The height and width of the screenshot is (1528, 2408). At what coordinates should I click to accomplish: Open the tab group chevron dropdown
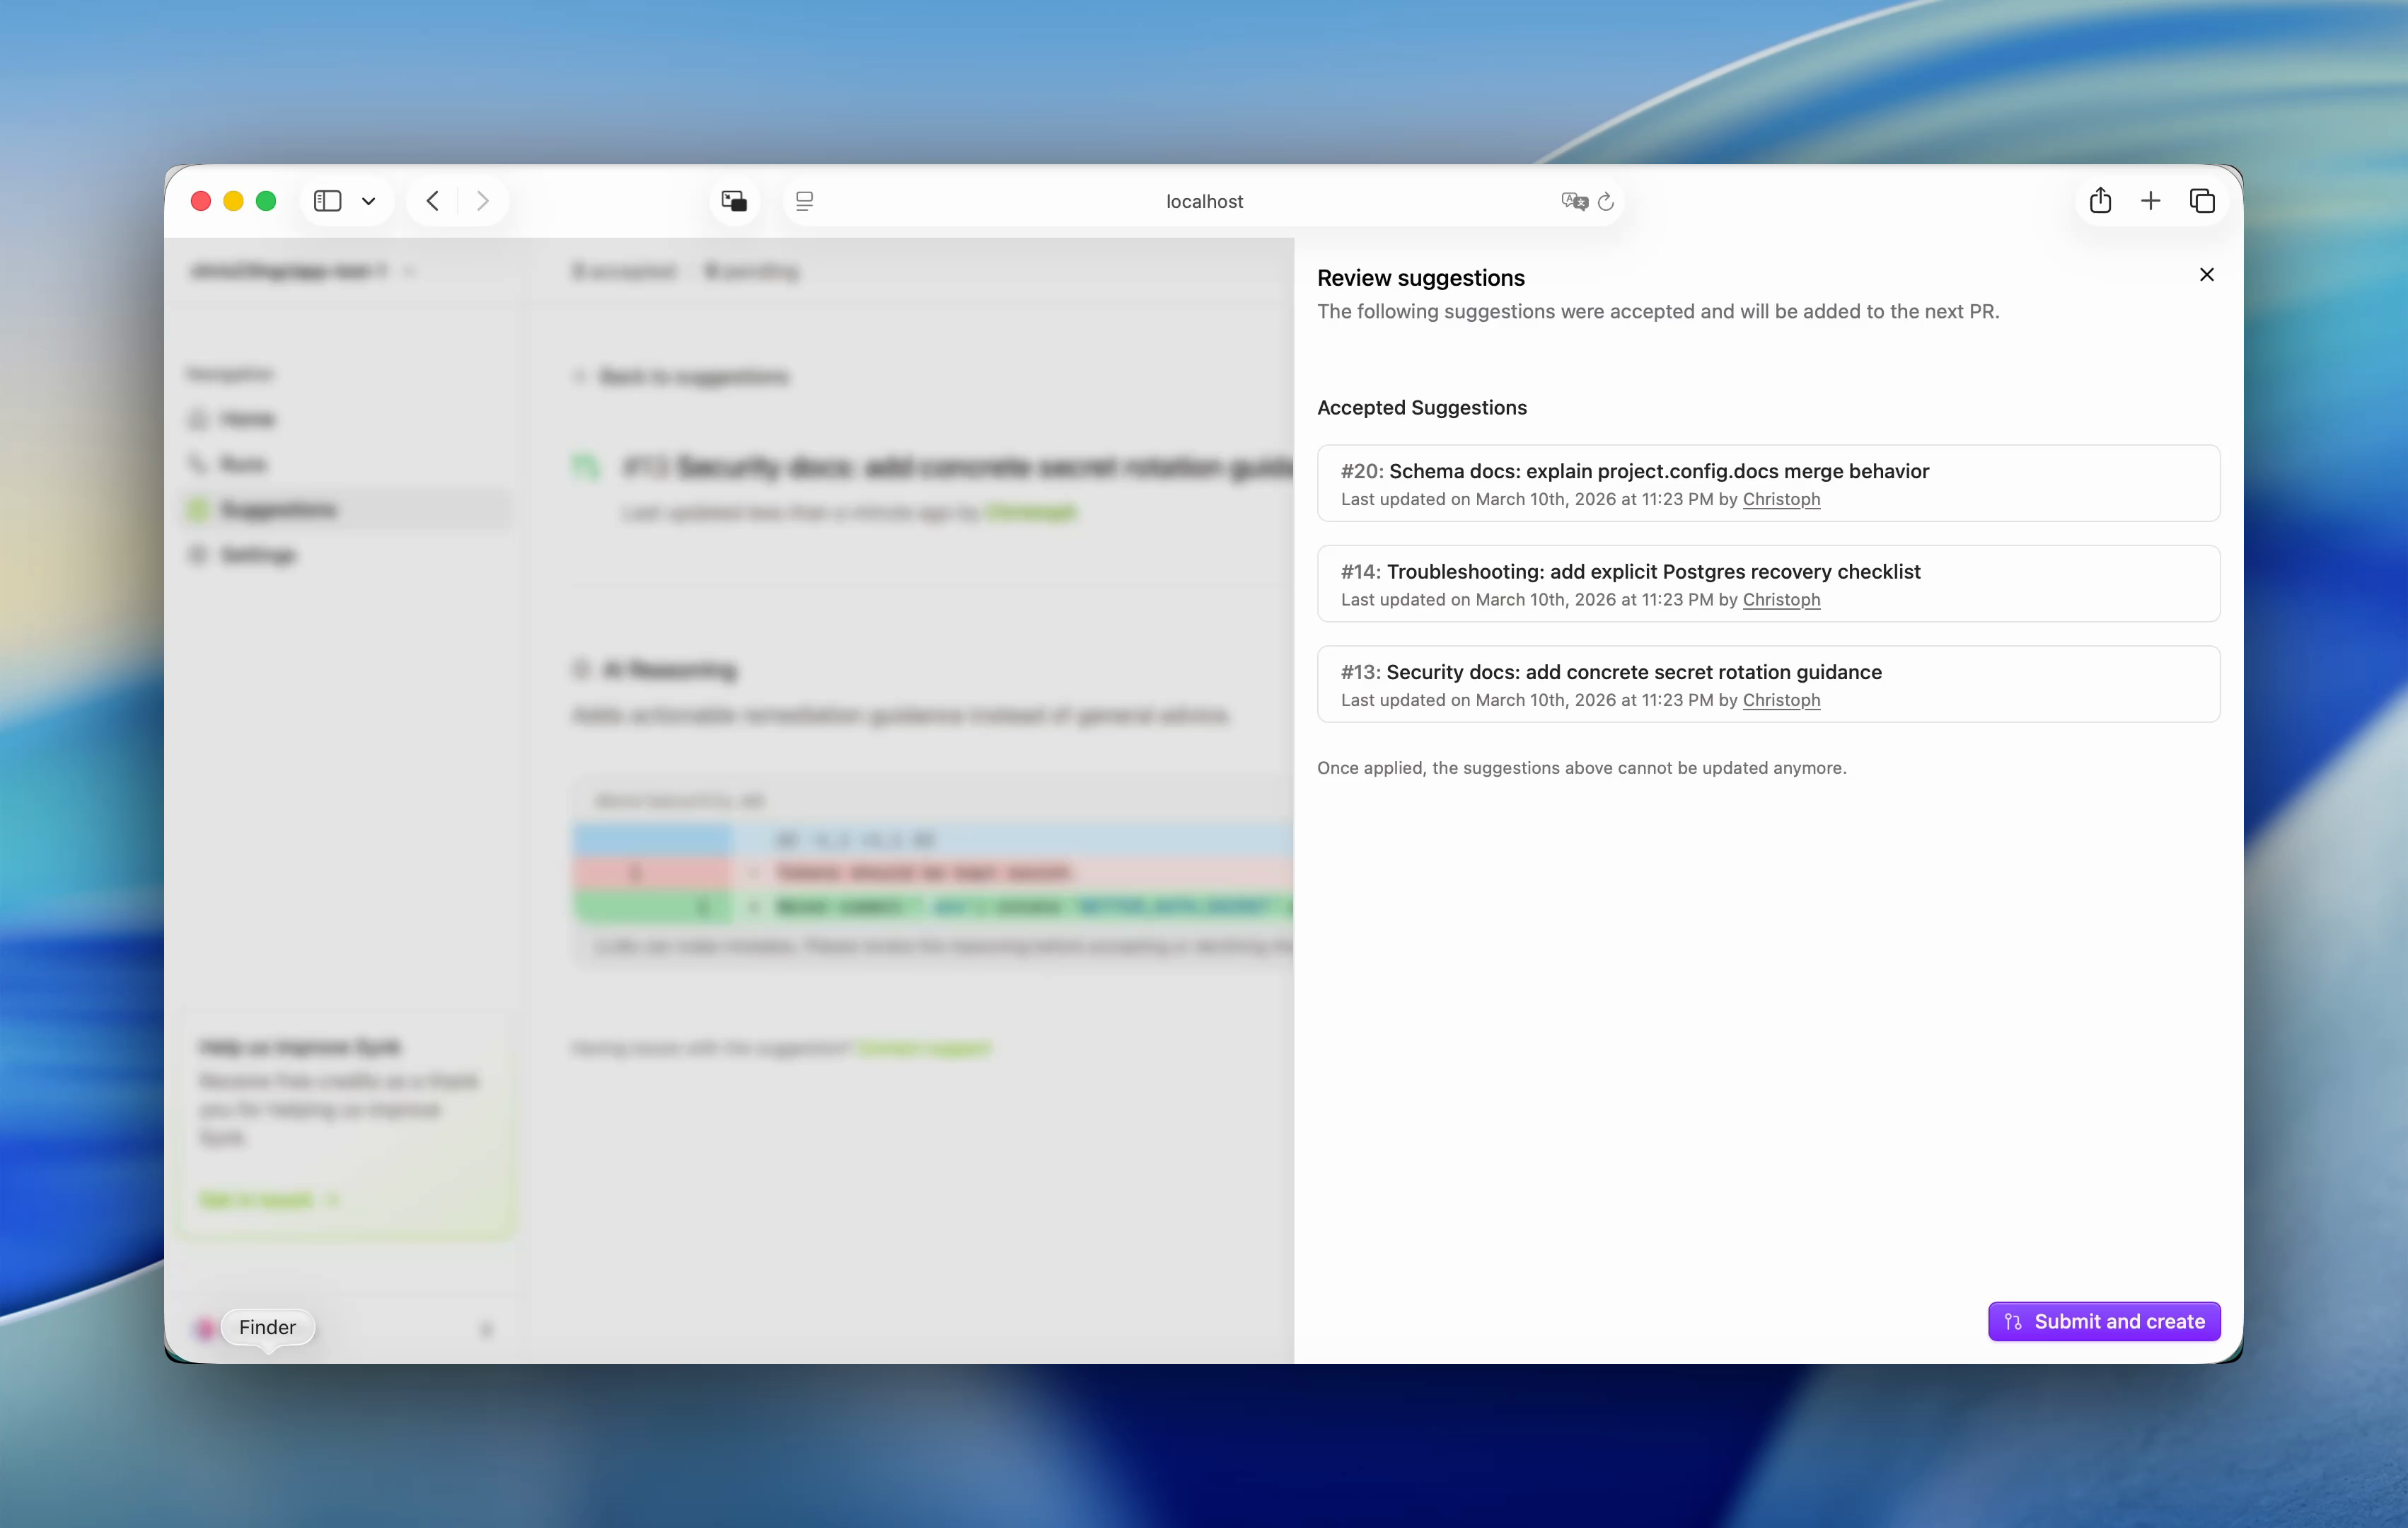tap(368, 200)
